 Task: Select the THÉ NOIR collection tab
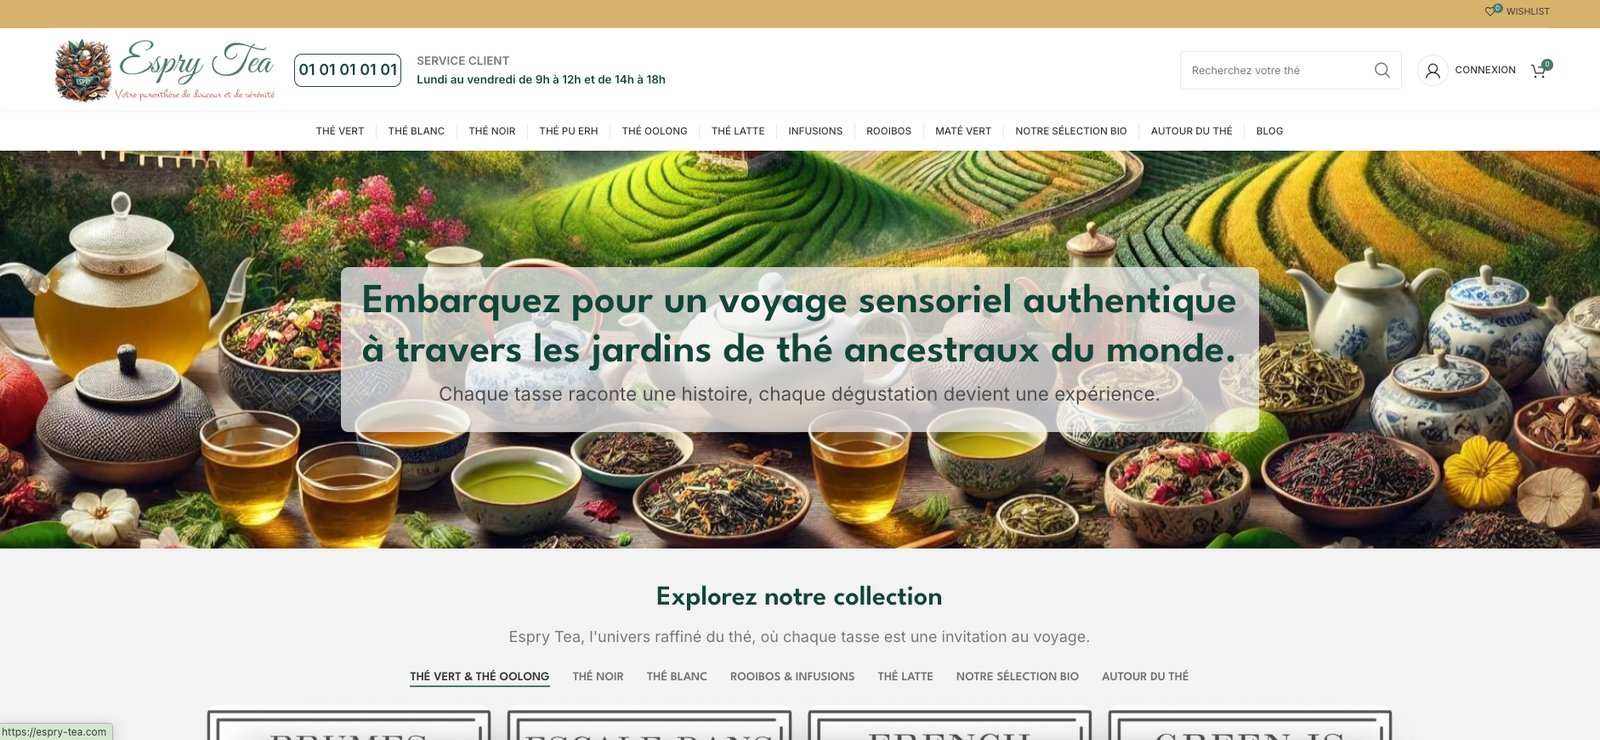pyautogui.click(x=598, y=677)
